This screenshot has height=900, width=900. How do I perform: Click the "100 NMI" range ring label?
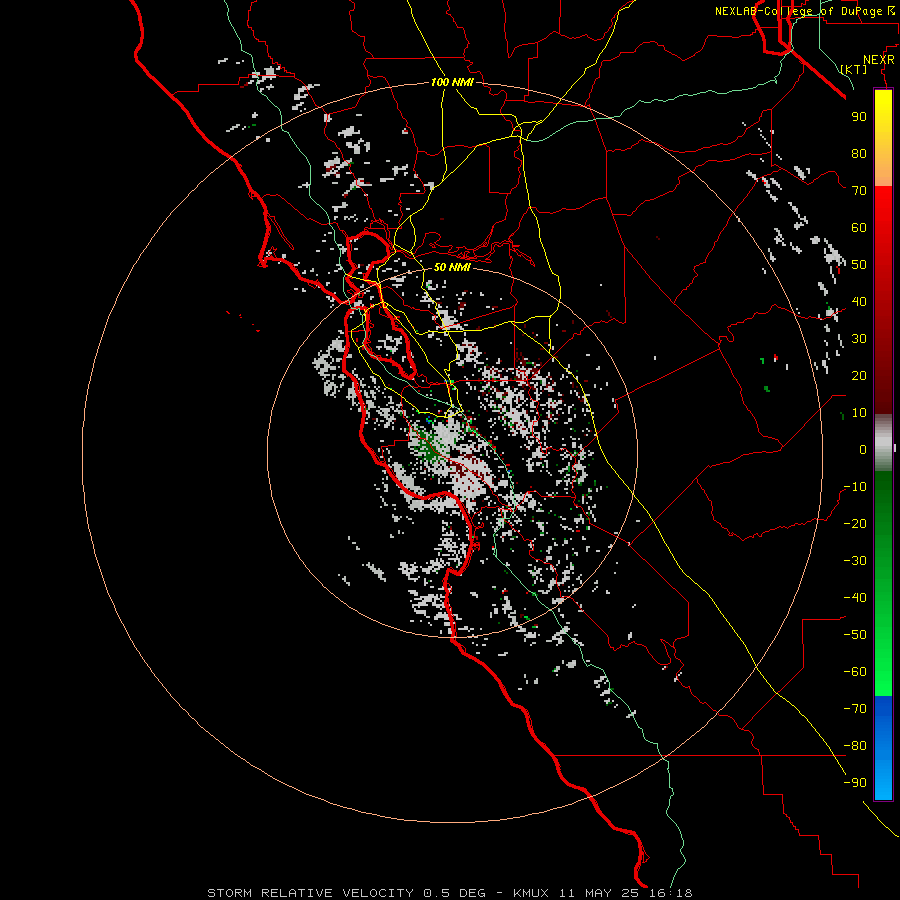pos(452,82)
